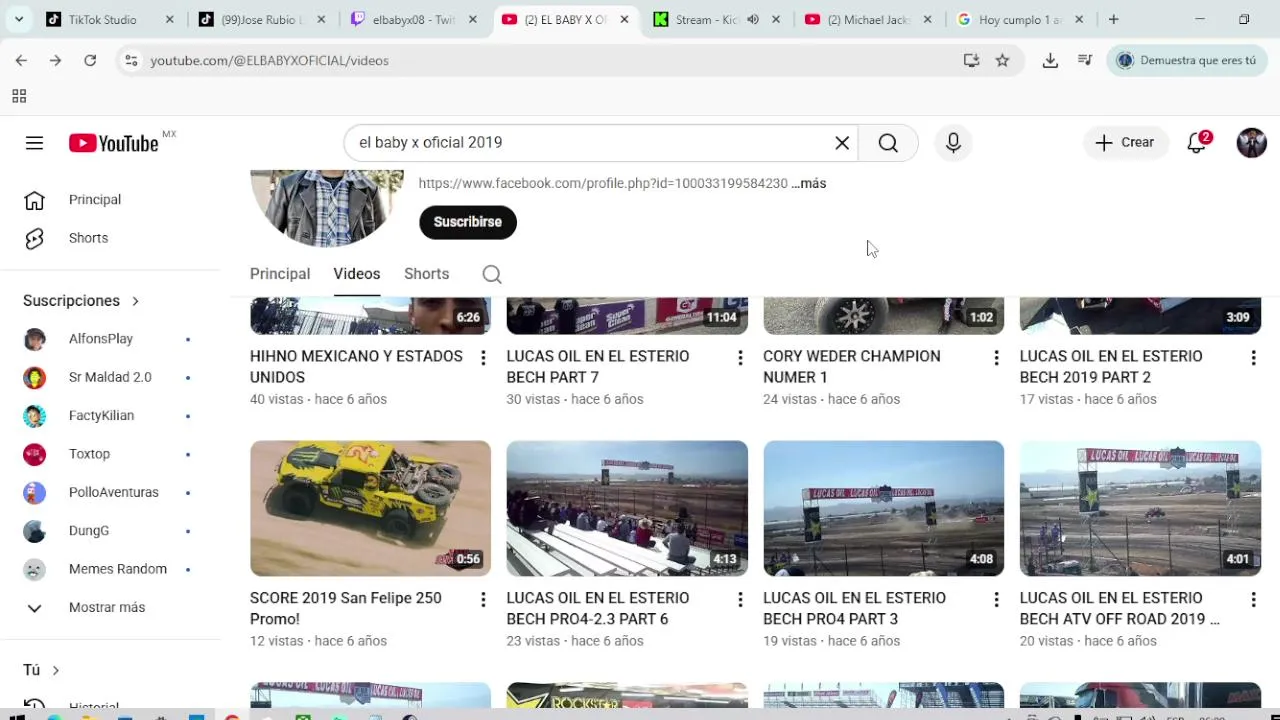Switch to the channel Shorts tab

coord(427,274)
